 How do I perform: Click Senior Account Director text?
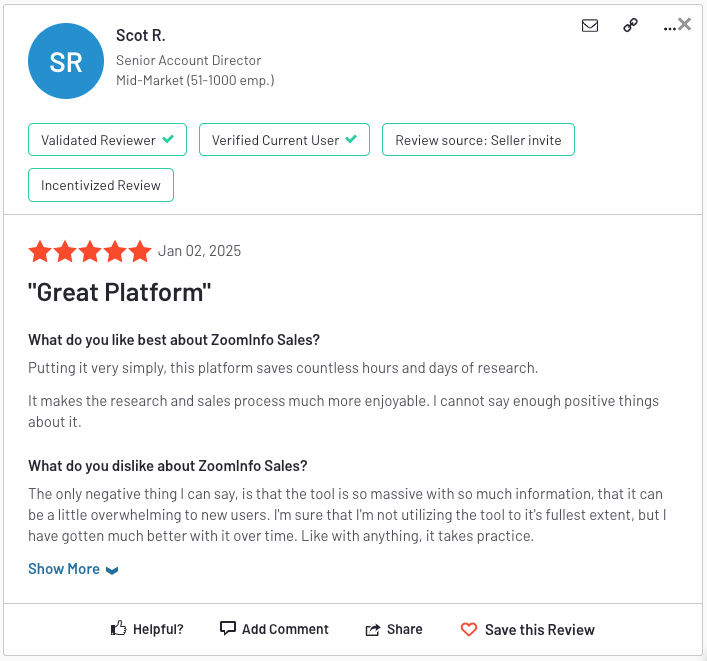(x=188, y=60)
